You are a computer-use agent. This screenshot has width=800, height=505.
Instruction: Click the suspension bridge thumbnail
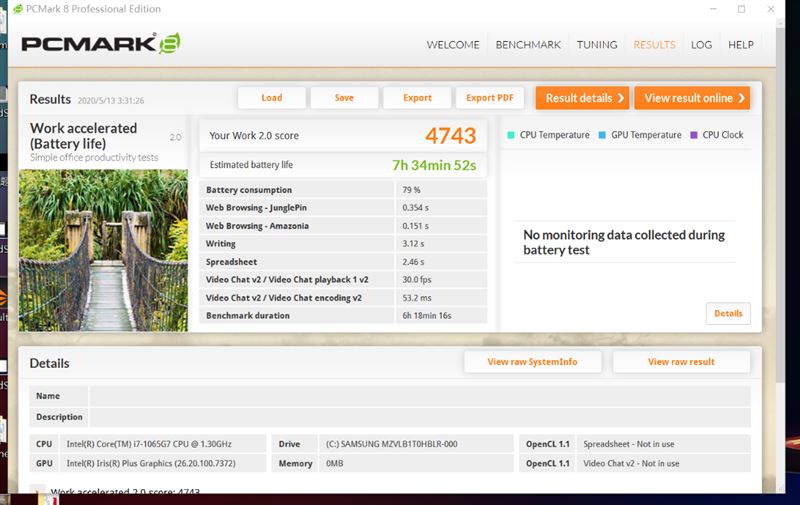coord(103,250)
